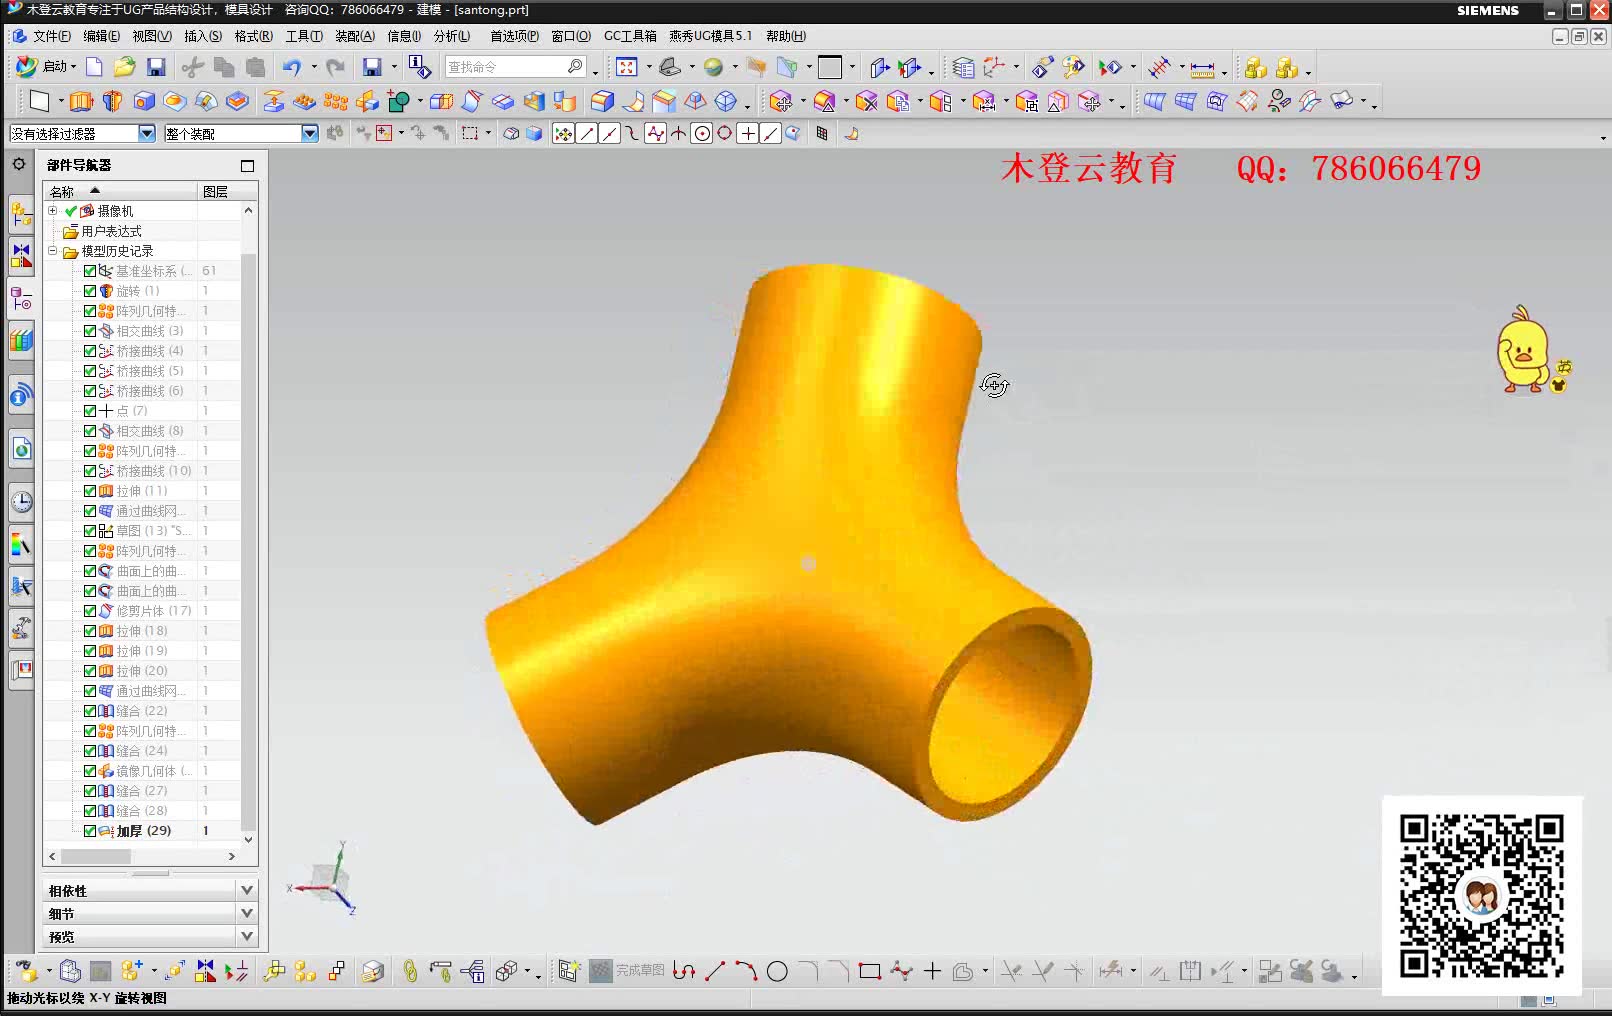Screen dimensions: 1612x1016
Task: Click the 图层 column header
Action: pos(227,191)
